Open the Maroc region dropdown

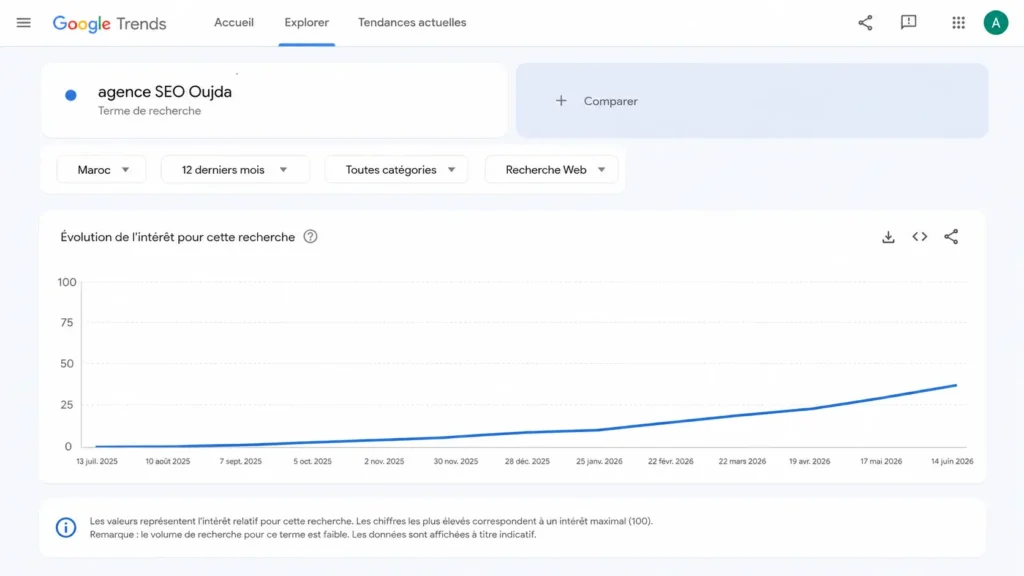click(x=101, y=170)
